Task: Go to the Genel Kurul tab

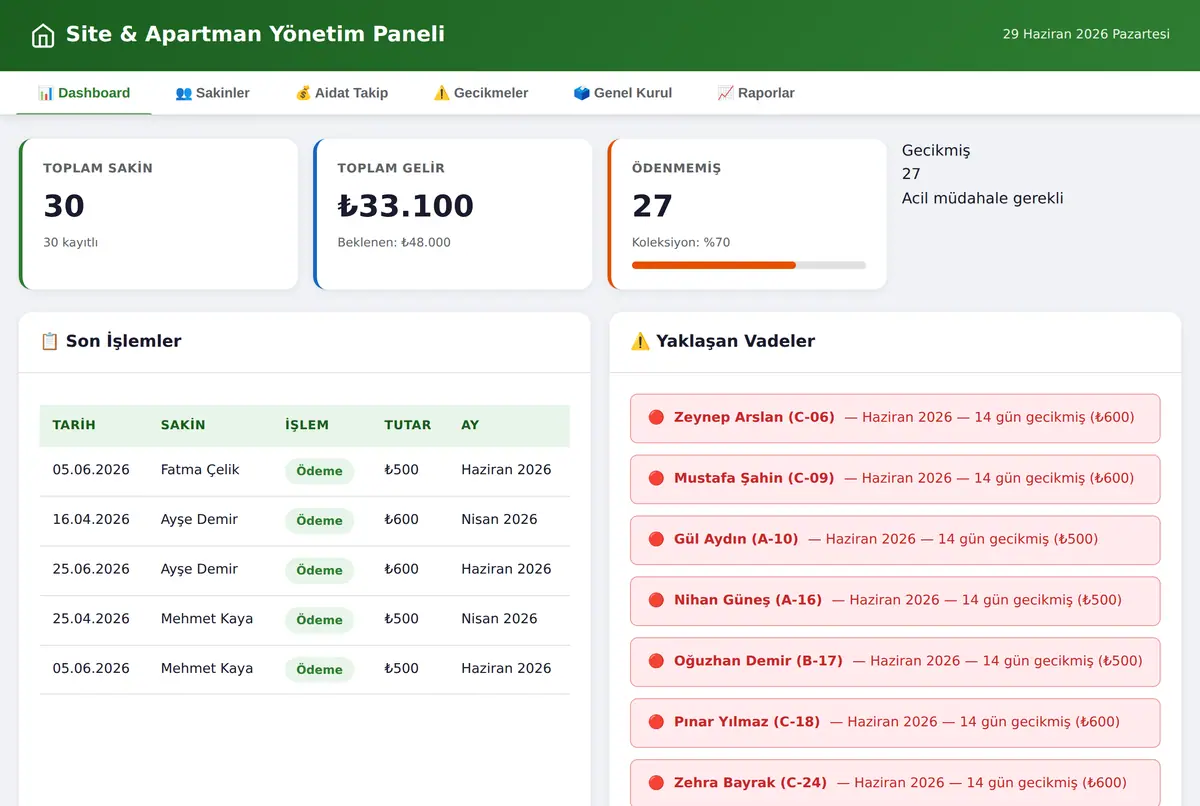Action: [x=622, y=93]
